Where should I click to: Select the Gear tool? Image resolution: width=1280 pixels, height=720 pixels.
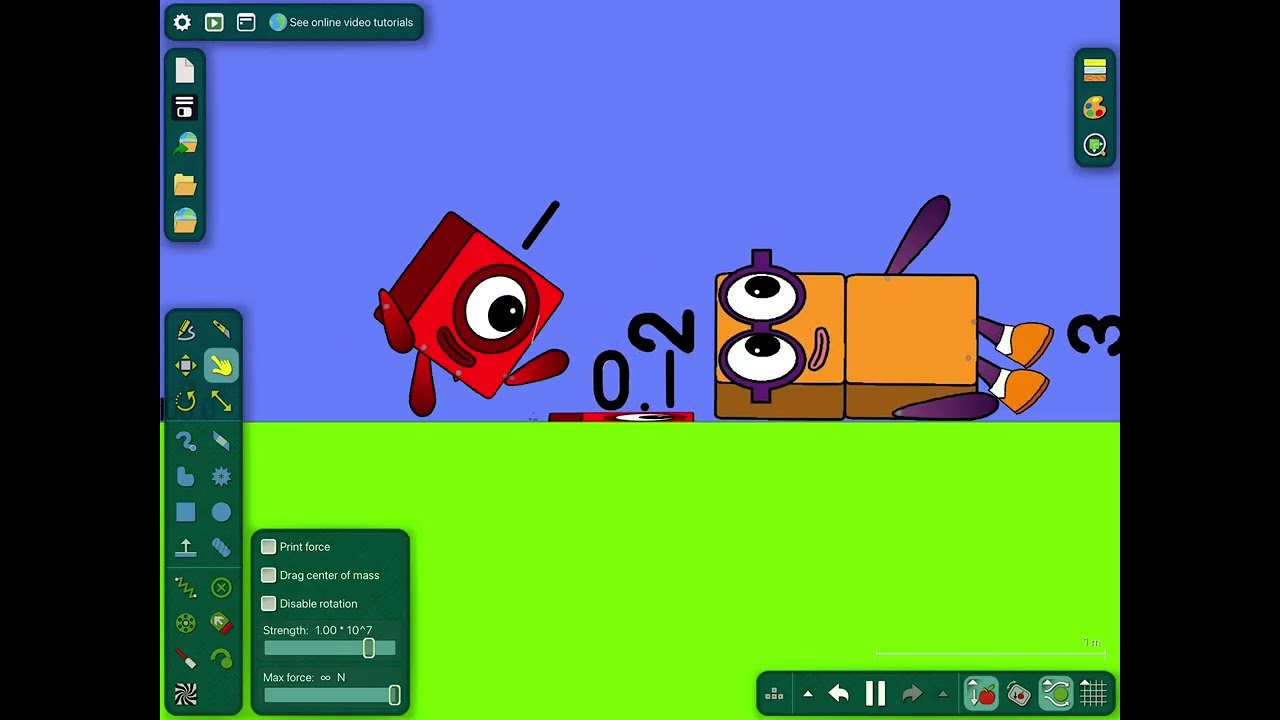(x=221, y=477)
